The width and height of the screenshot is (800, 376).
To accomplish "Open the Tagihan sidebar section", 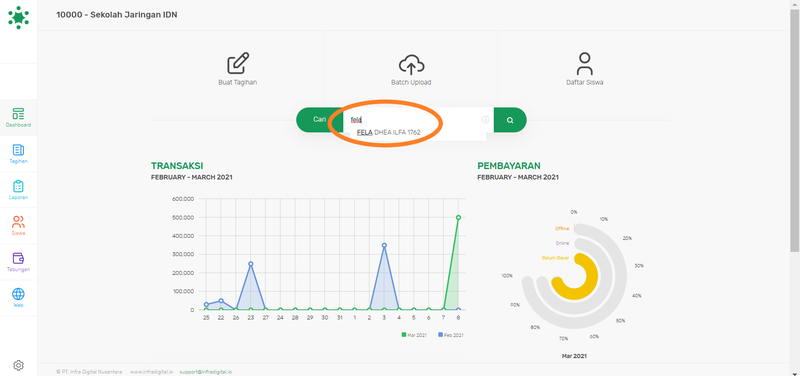I will (18, 154).
